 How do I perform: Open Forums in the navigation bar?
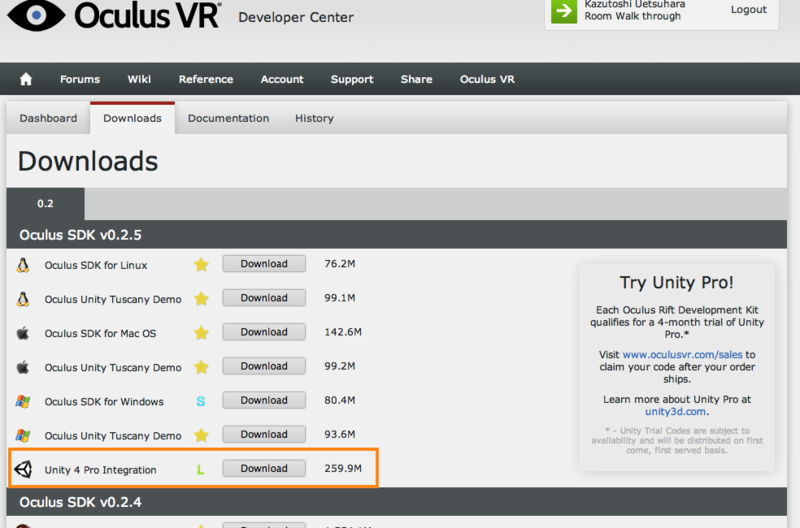pos(80,79)
